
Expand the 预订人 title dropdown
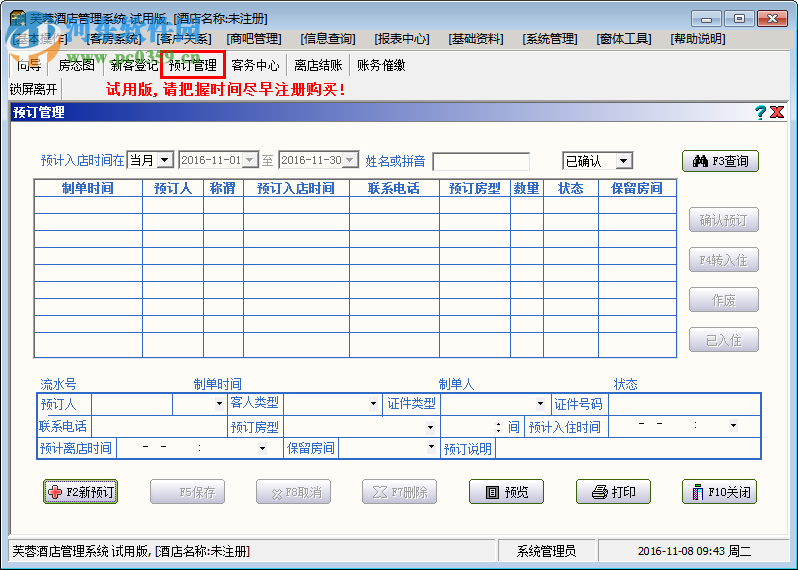point(219,404)
